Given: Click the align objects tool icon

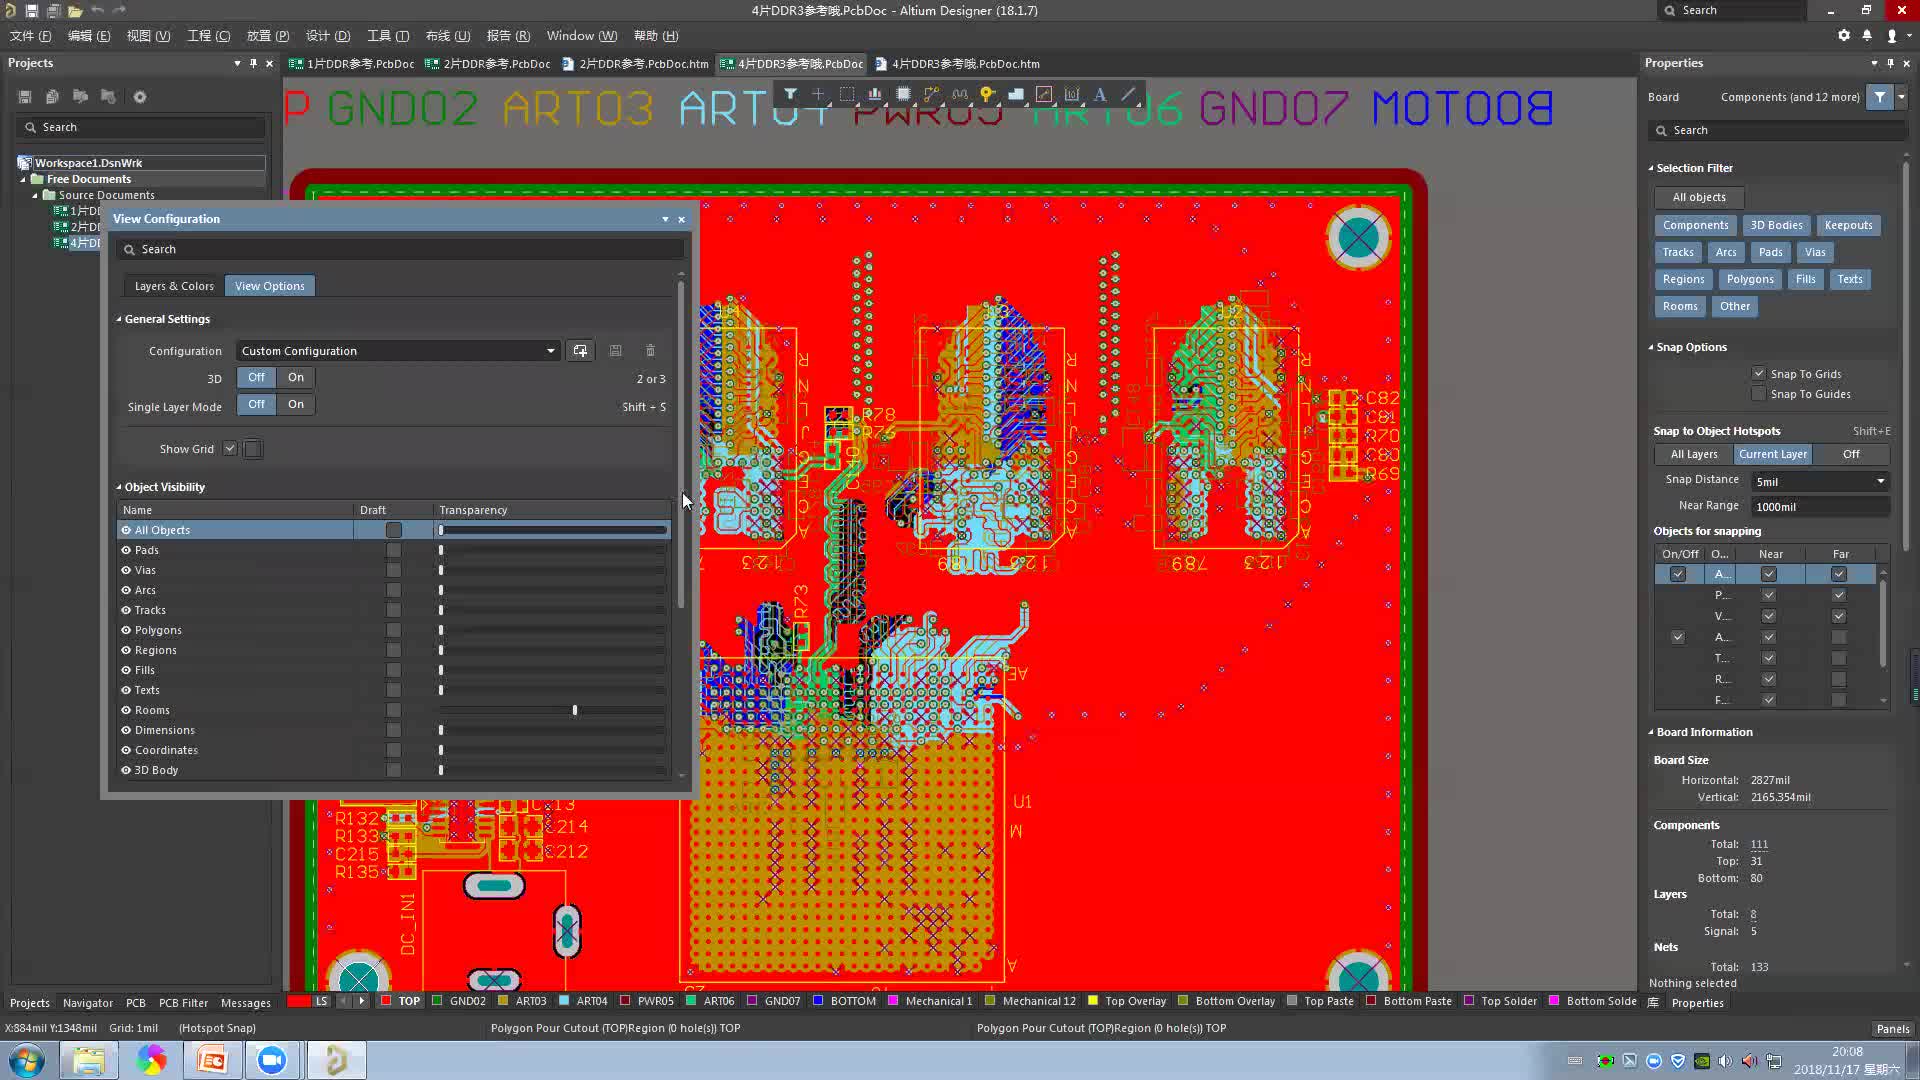Looking at the screenshot, I should tap(875, 94).
